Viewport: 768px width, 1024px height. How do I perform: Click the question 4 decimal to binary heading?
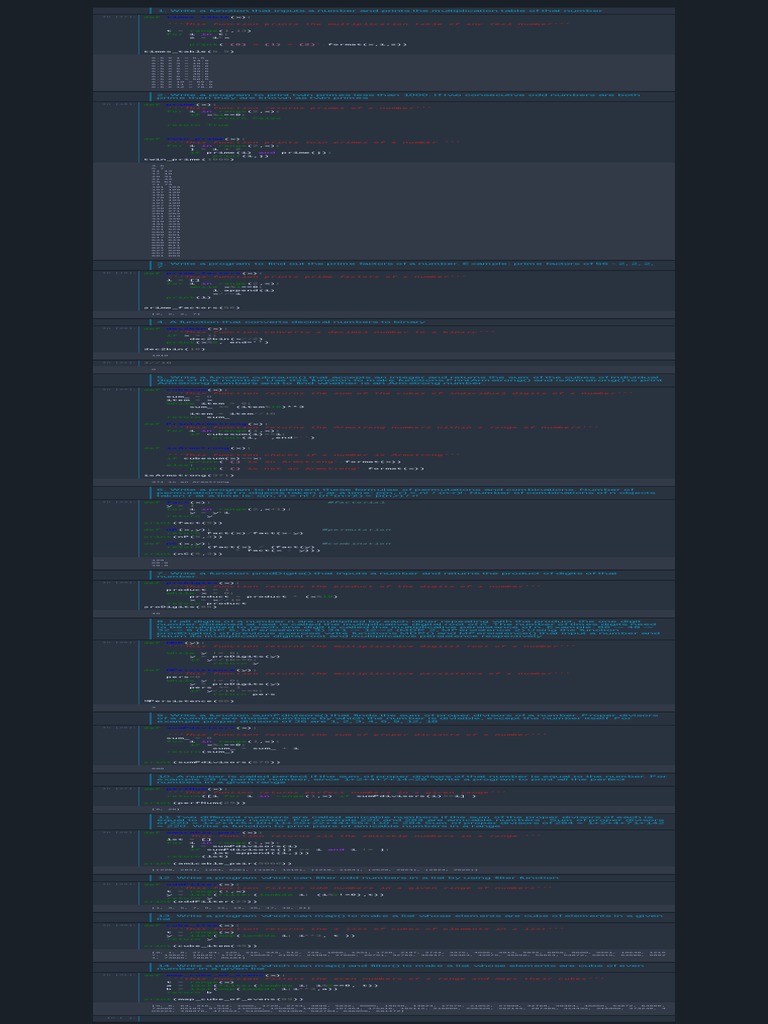click(x=291, y=321)
